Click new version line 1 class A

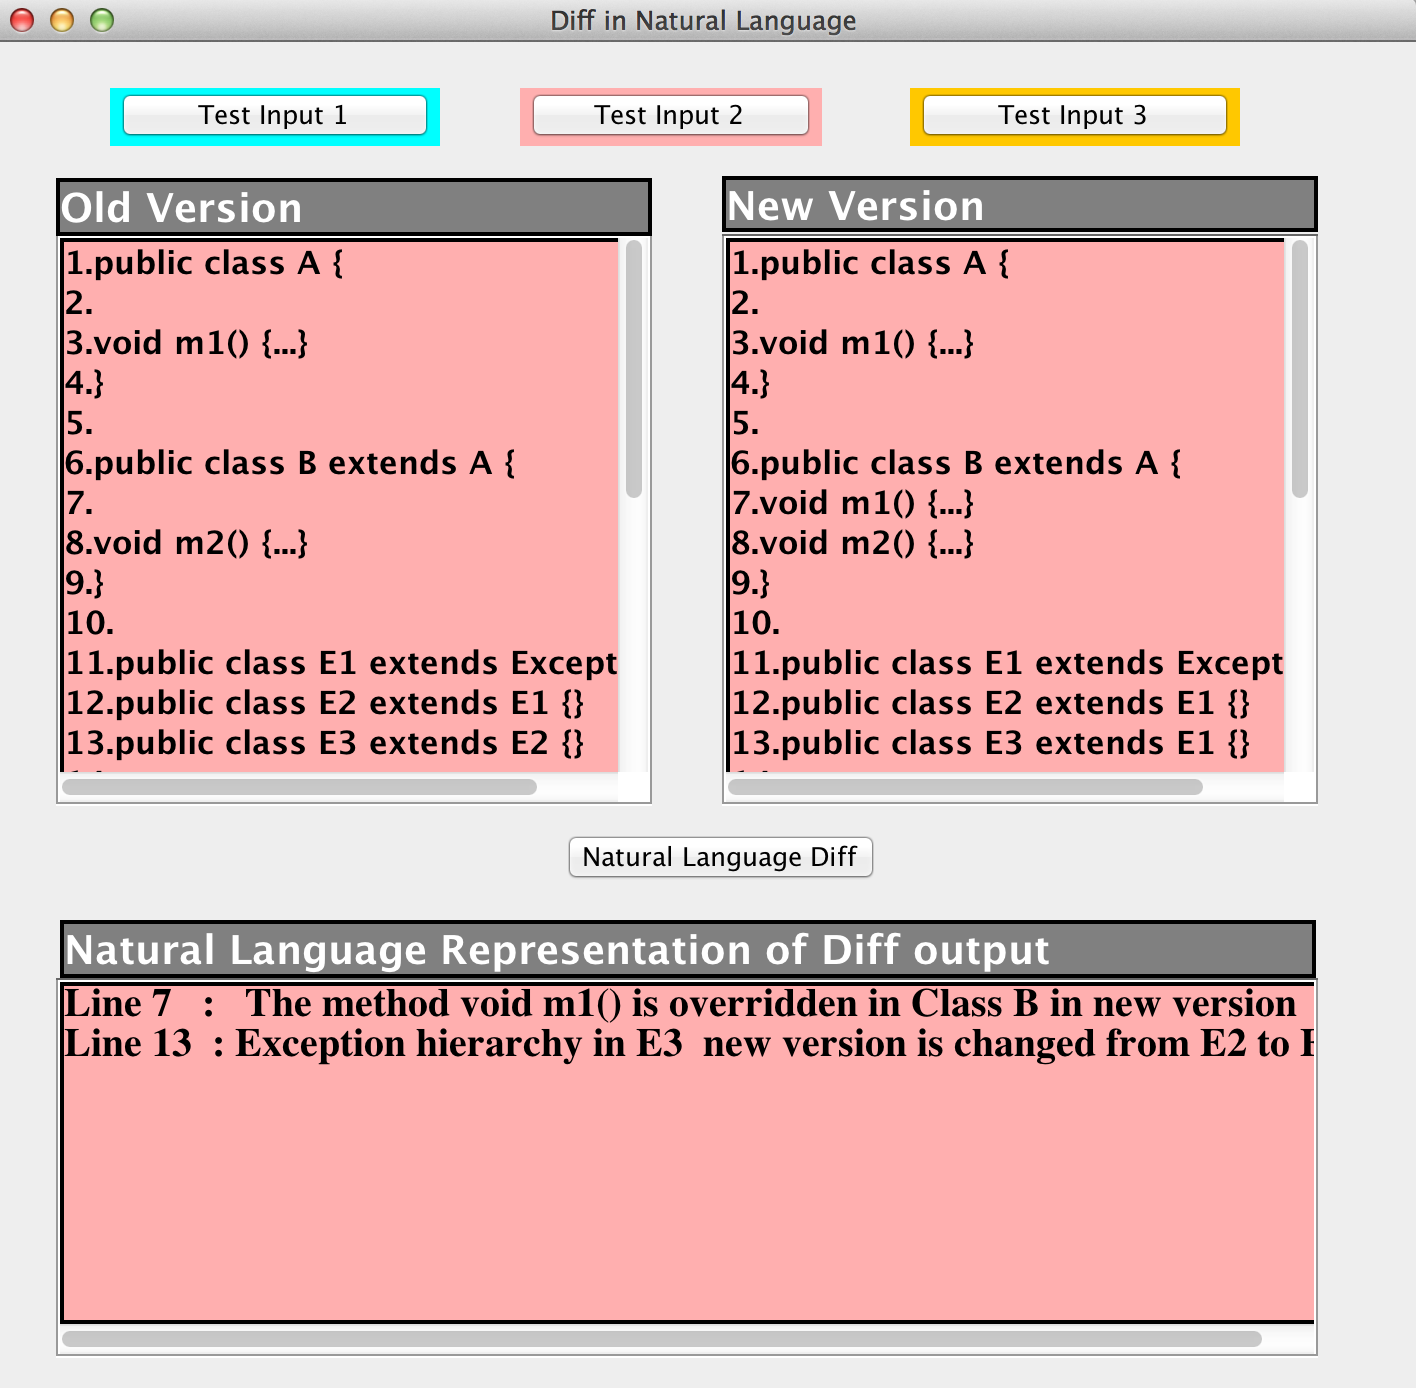tap(870, 263)
